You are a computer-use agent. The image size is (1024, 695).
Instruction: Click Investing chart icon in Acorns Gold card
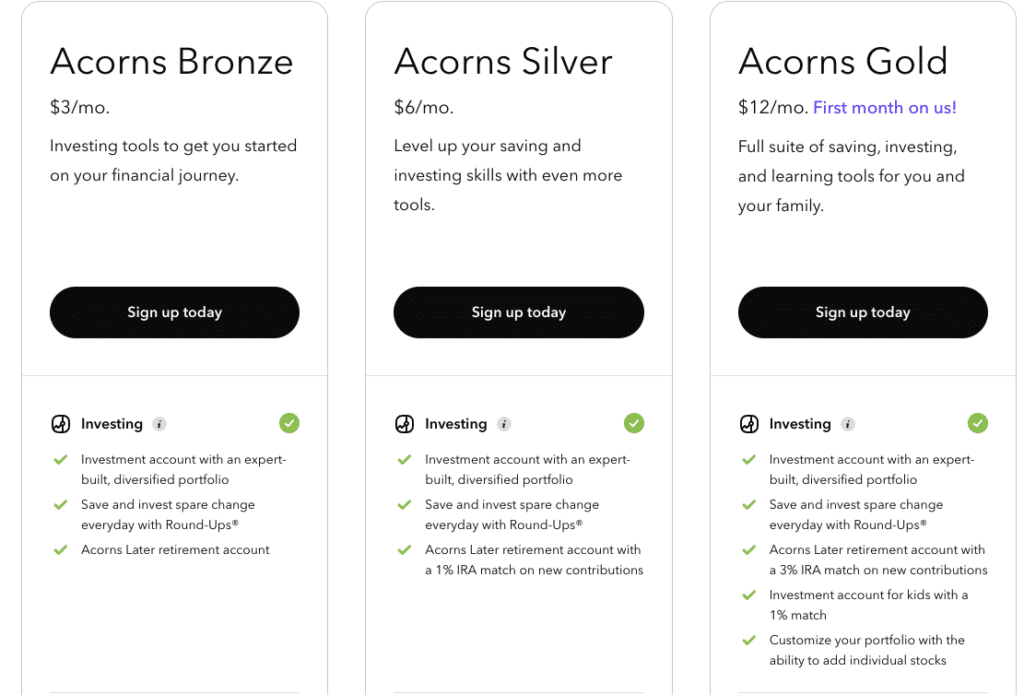pyautogui.click(x=749, y=424)
